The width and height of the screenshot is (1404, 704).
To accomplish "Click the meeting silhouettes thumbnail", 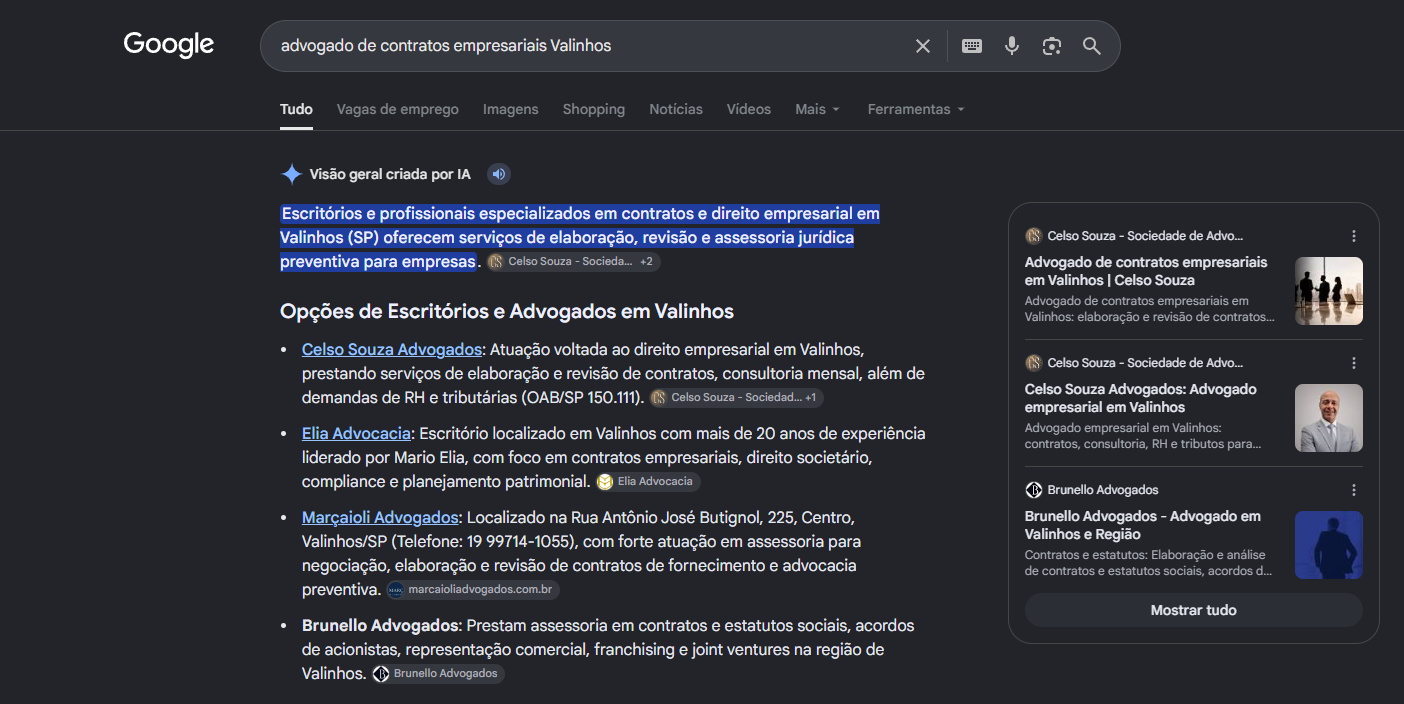I will coord(1329,291).
